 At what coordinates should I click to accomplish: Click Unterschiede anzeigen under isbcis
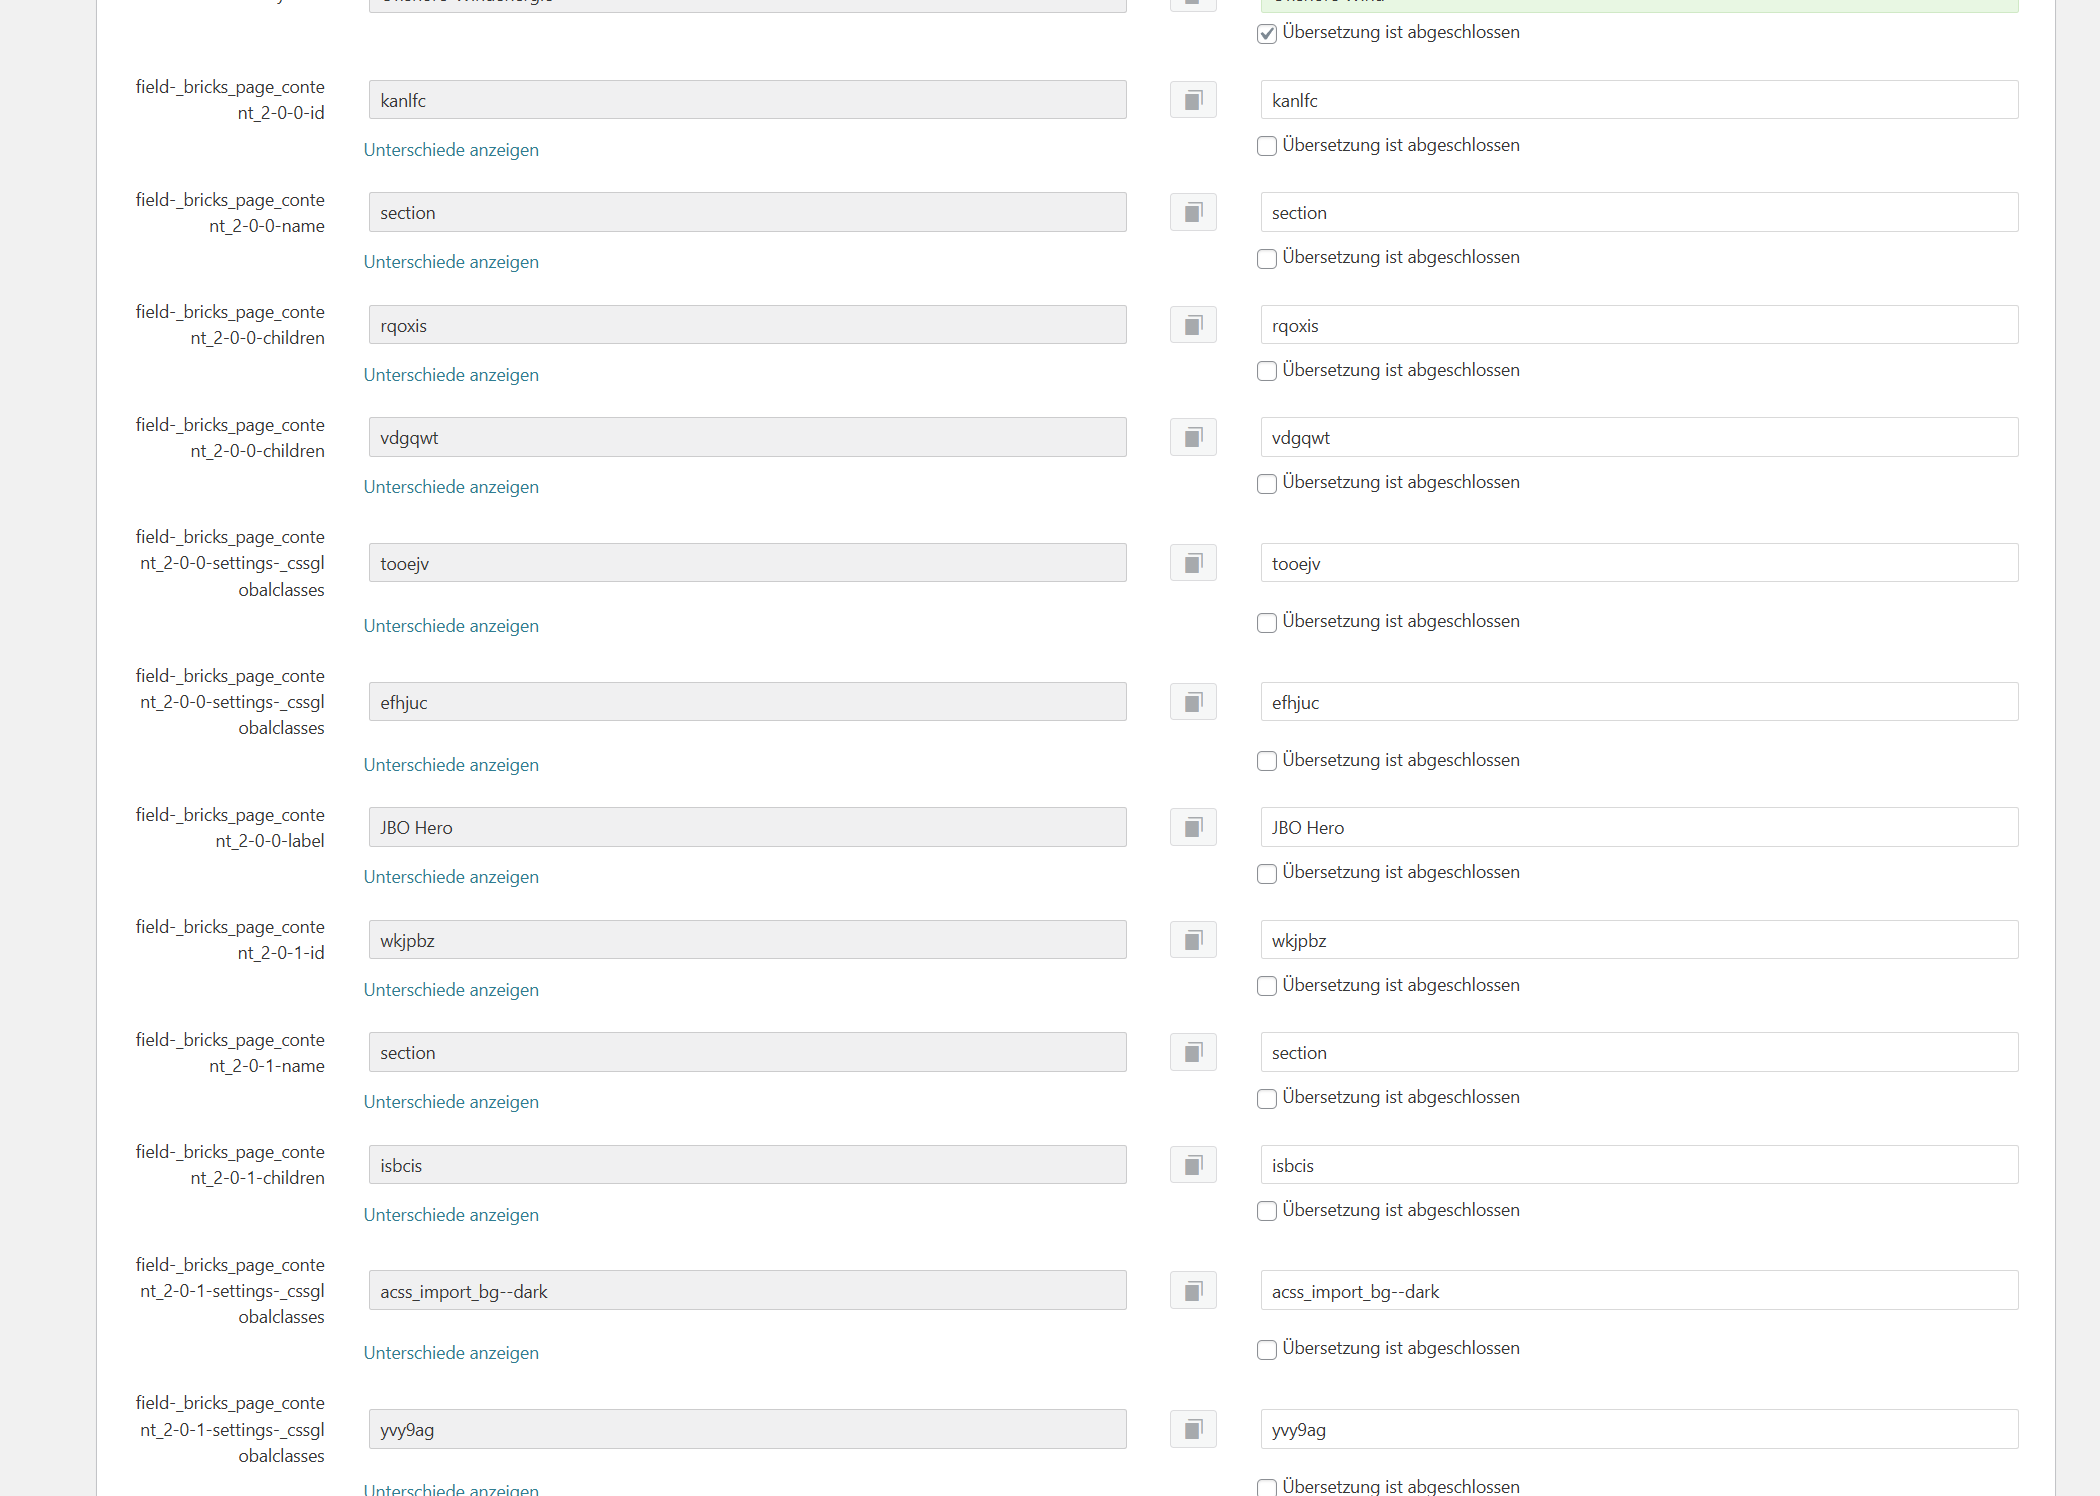pyautogui.click(x=451, y=1215)
